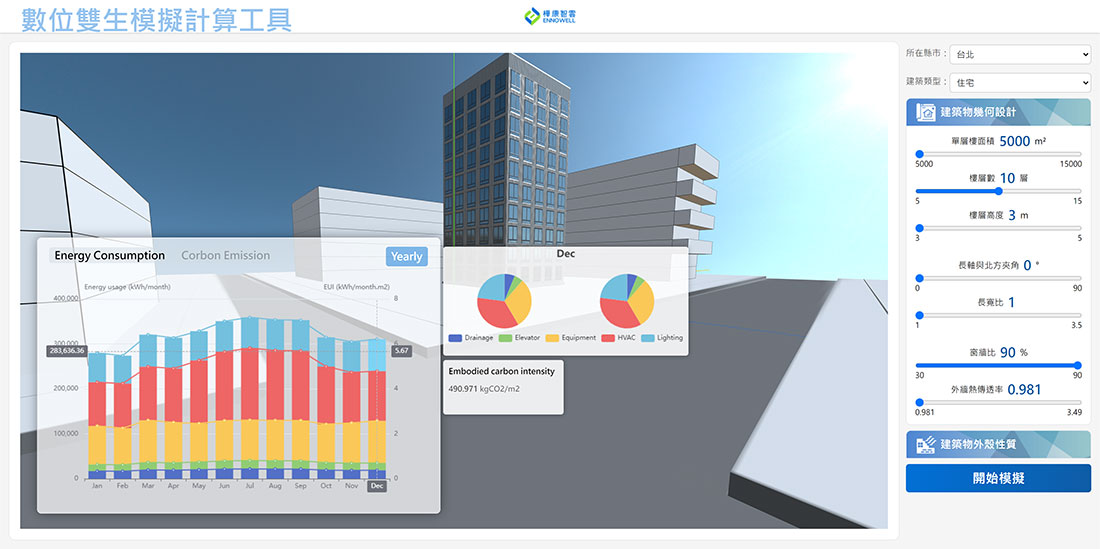
Task: Switch to the Carbon Emission tab
Action: (x=225, y=256)
